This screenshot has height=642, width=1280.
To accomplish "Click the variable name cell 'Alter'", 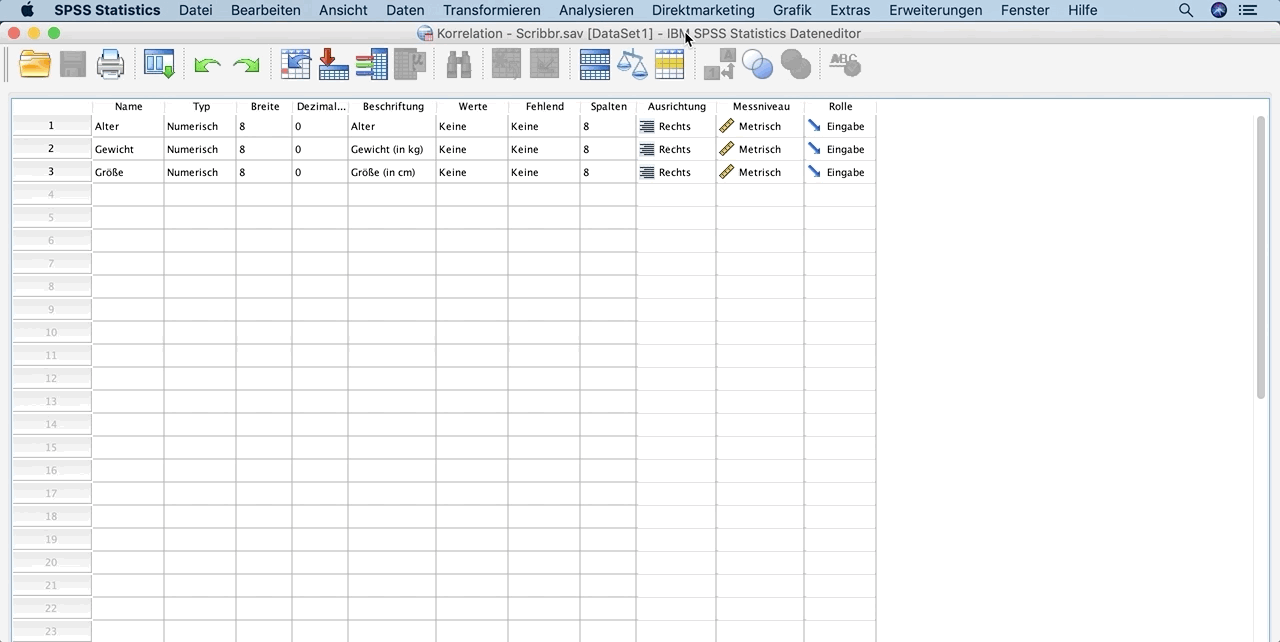I will click(128, 127).
